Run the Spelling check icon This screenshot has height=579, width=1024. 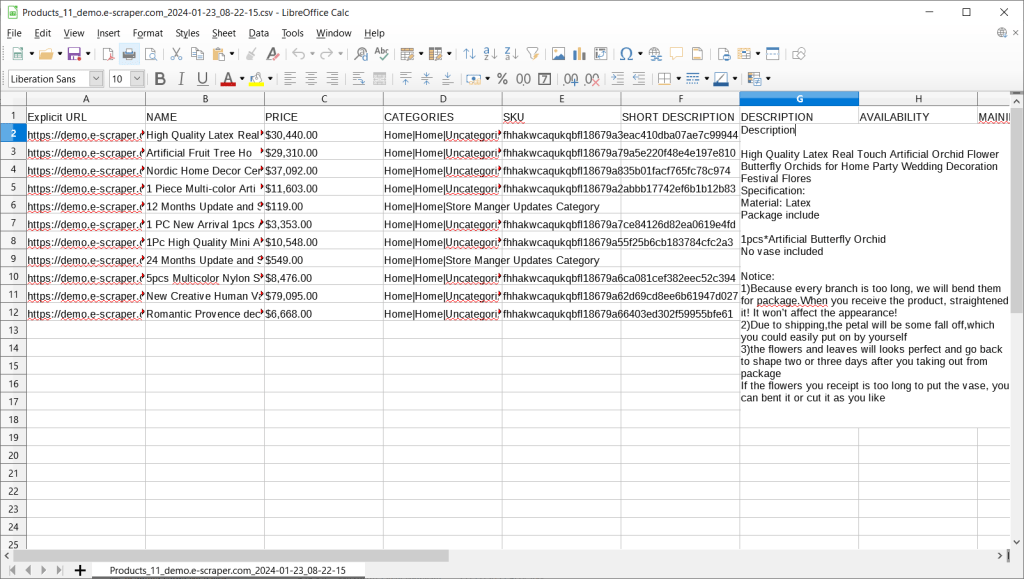[x=380, y=54]
